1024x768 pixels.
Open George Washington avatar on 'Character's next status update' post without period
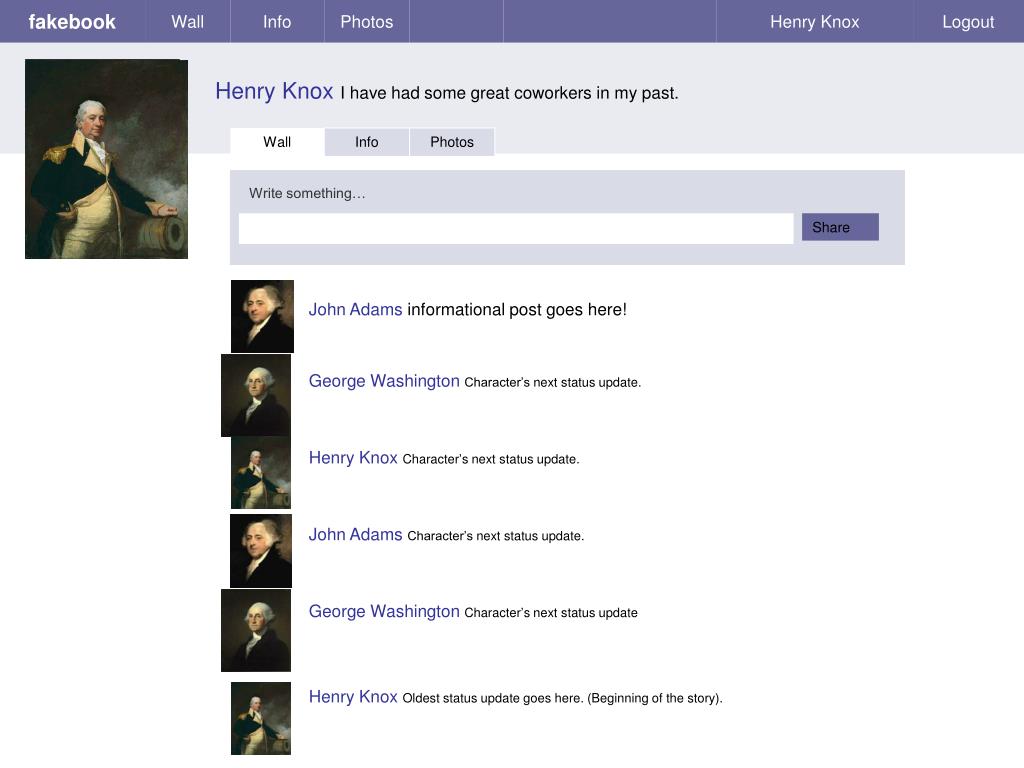[256, 630]
